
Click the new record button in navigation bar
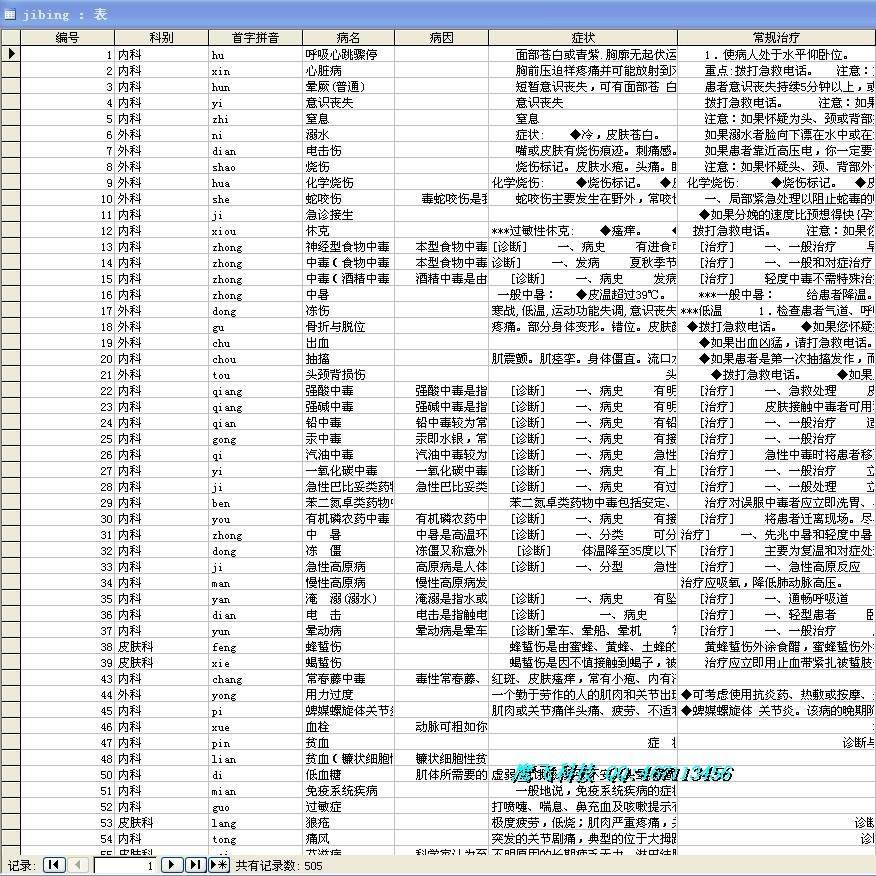point(219,866)
